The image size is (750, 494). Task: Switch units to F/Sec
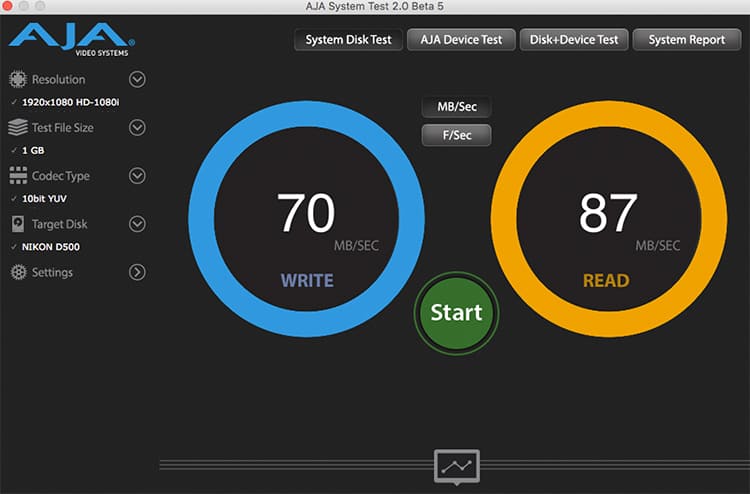tap(456, 135)
